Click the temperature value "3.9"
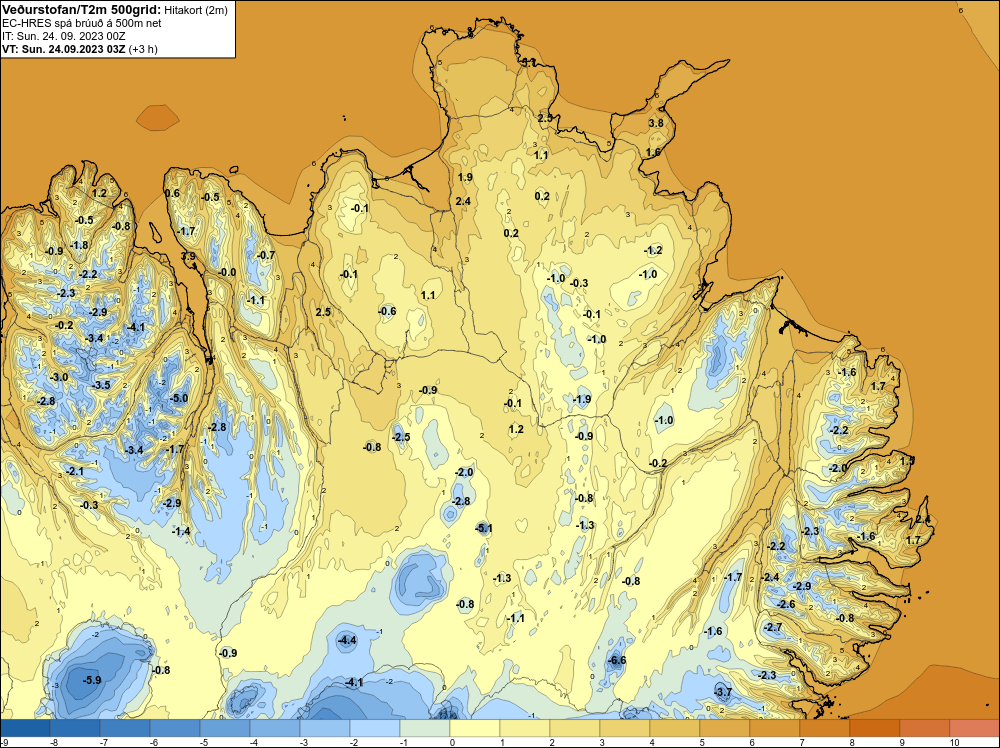 pyautogui.click(x=188, y=256)
